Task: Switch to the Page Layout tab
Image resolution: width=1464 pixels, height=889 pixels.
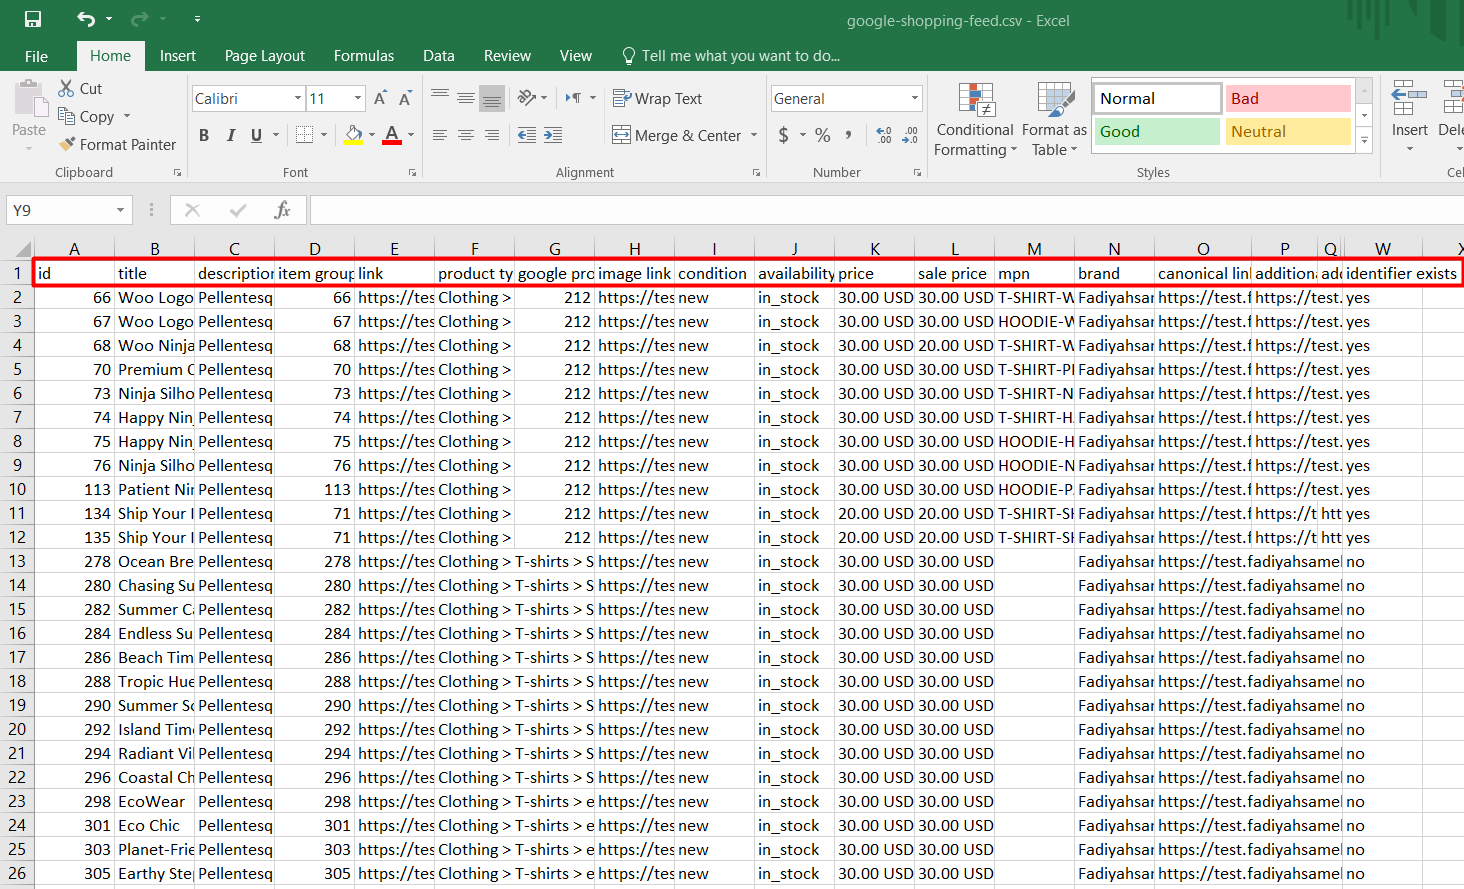Action: point(265,56)
